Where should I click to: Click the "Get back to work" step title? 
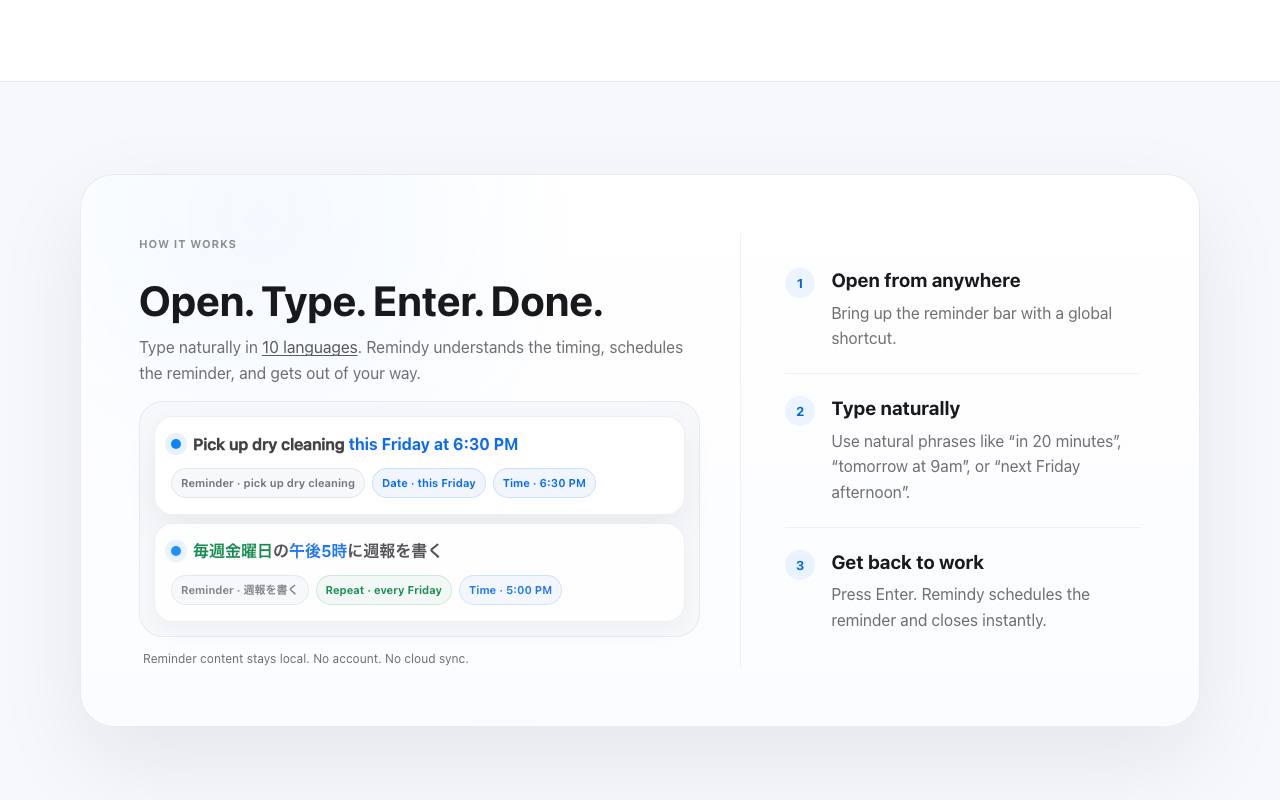908,562
